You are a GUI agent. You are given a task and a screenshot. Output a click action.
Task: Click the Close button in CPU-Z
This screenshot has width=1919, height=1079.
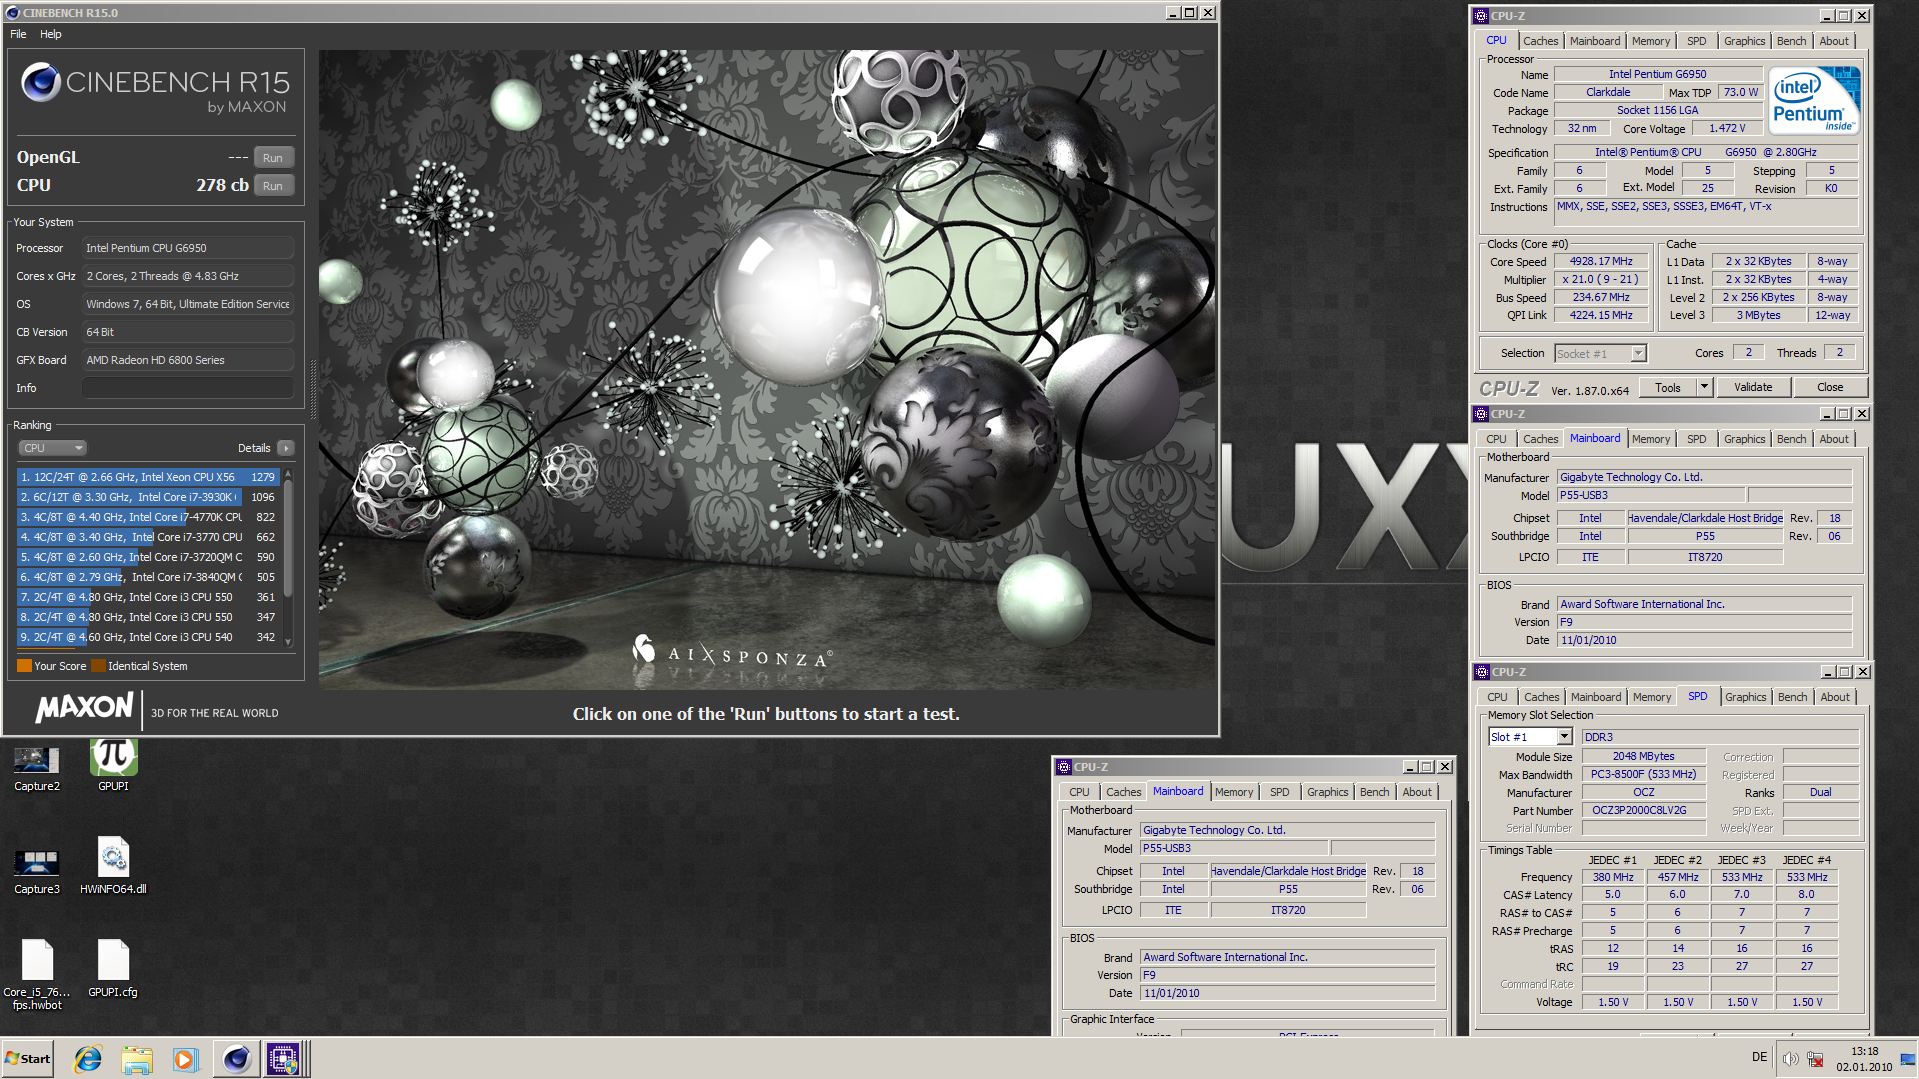tap(1830, 387)
